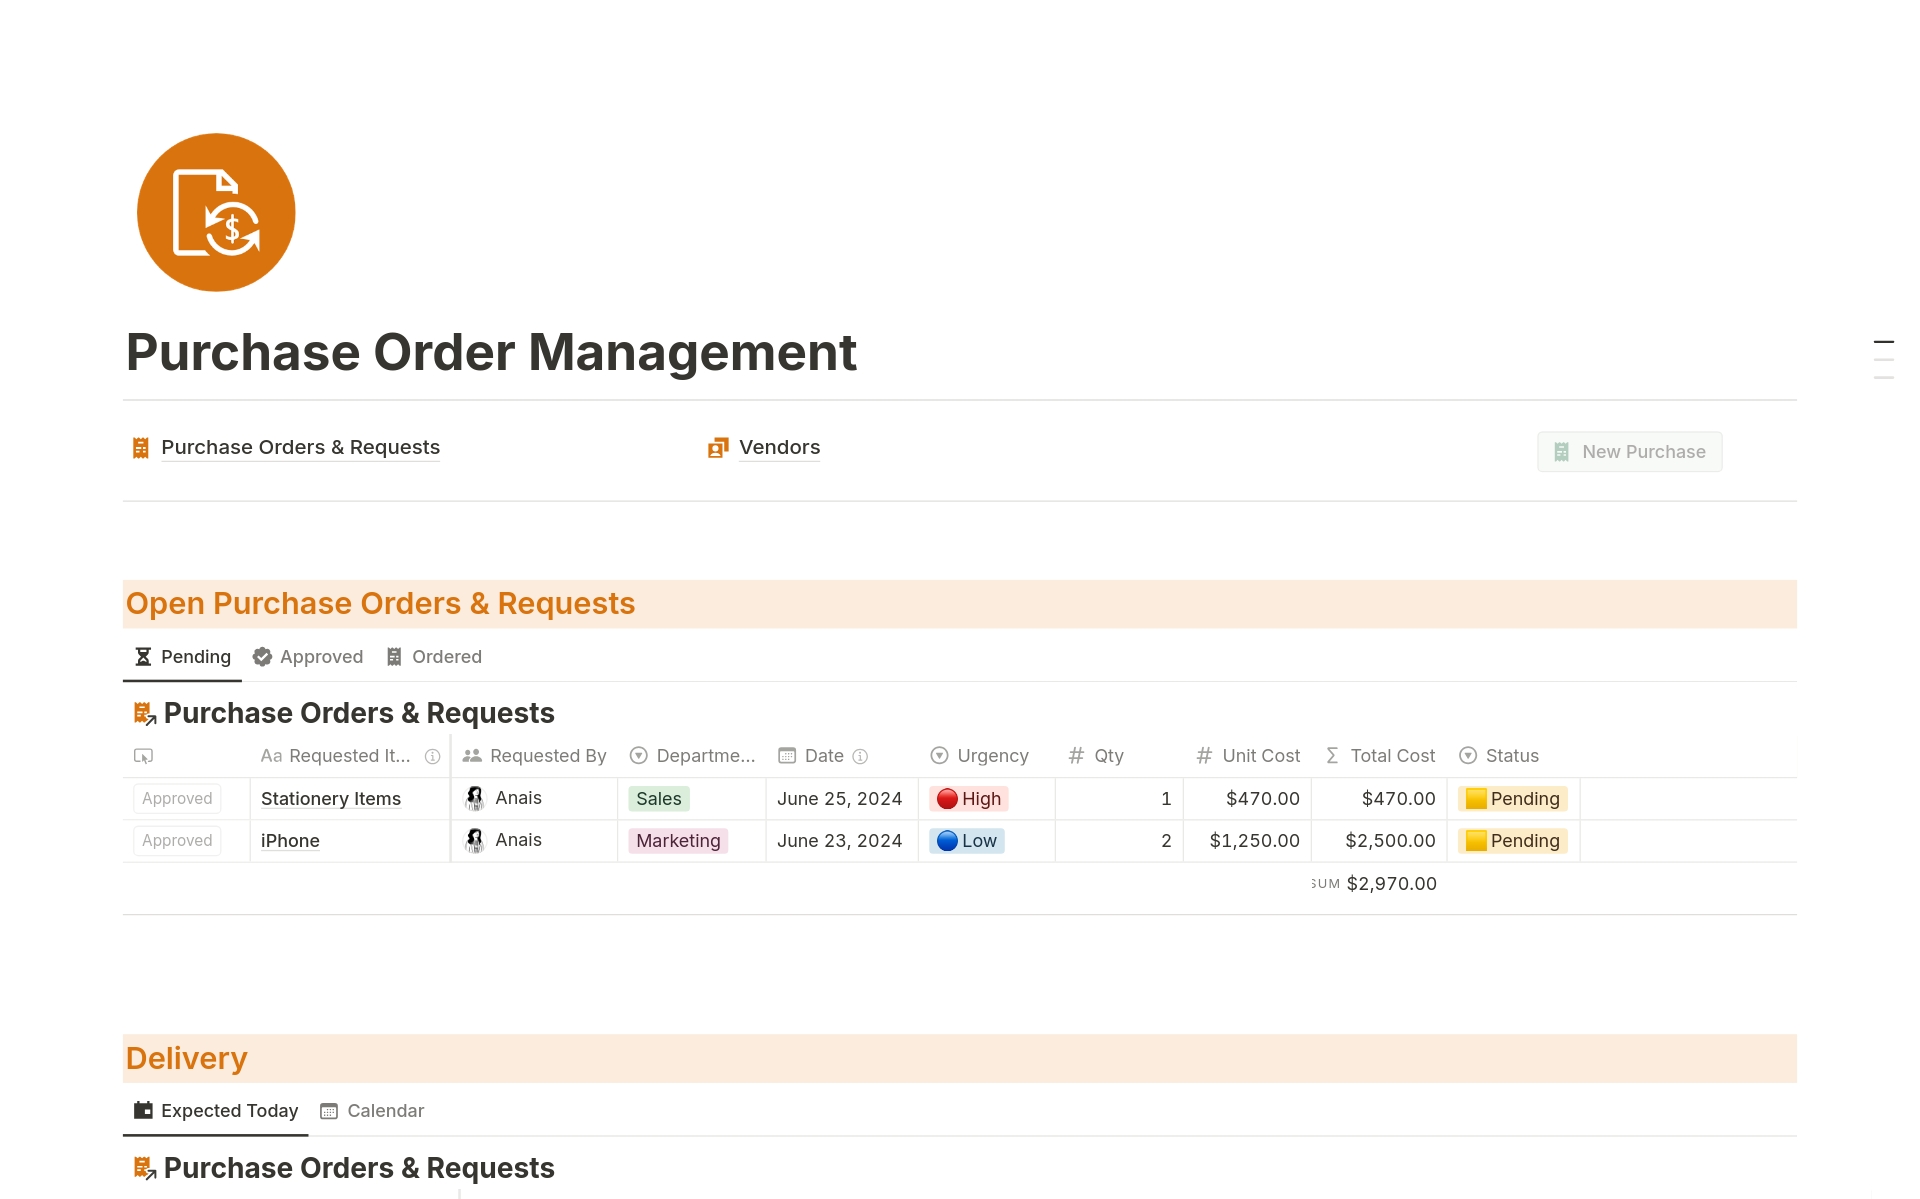Click the info icon next to Date column
This screenshot has height=1199, width=1920.
(x=860, y=757)
